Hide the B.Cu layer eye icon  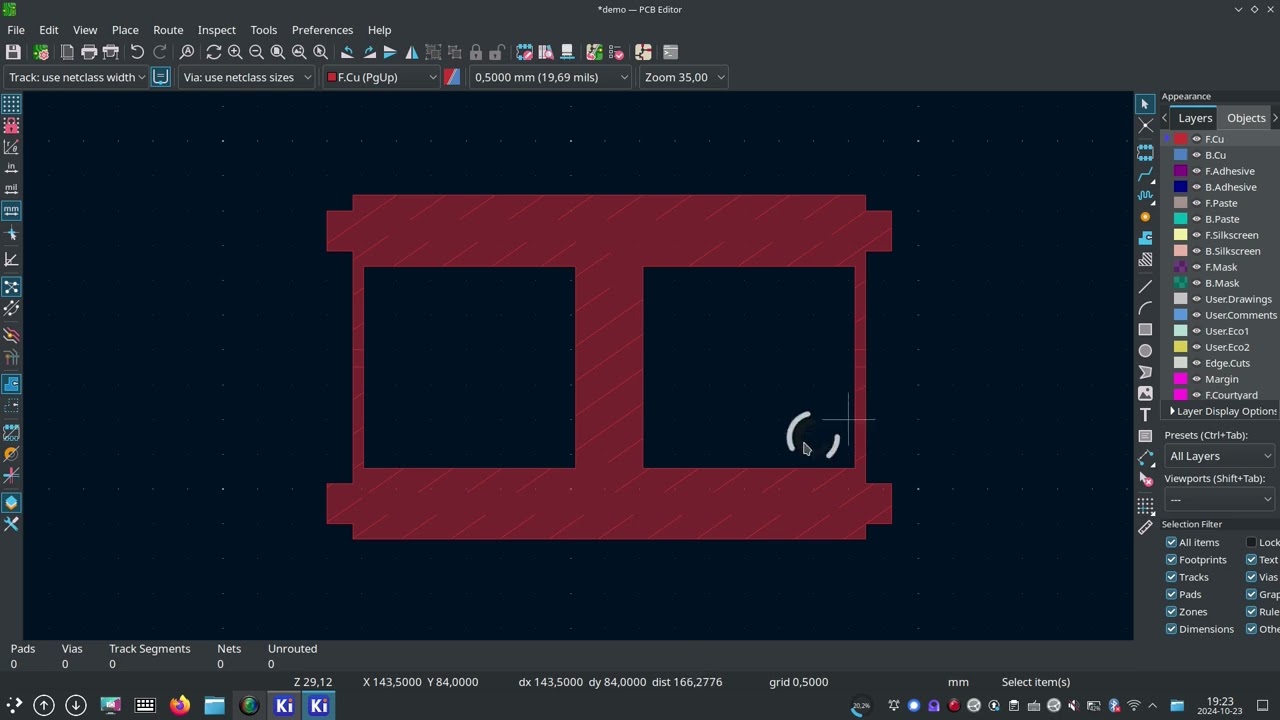tap(1196, 155)
